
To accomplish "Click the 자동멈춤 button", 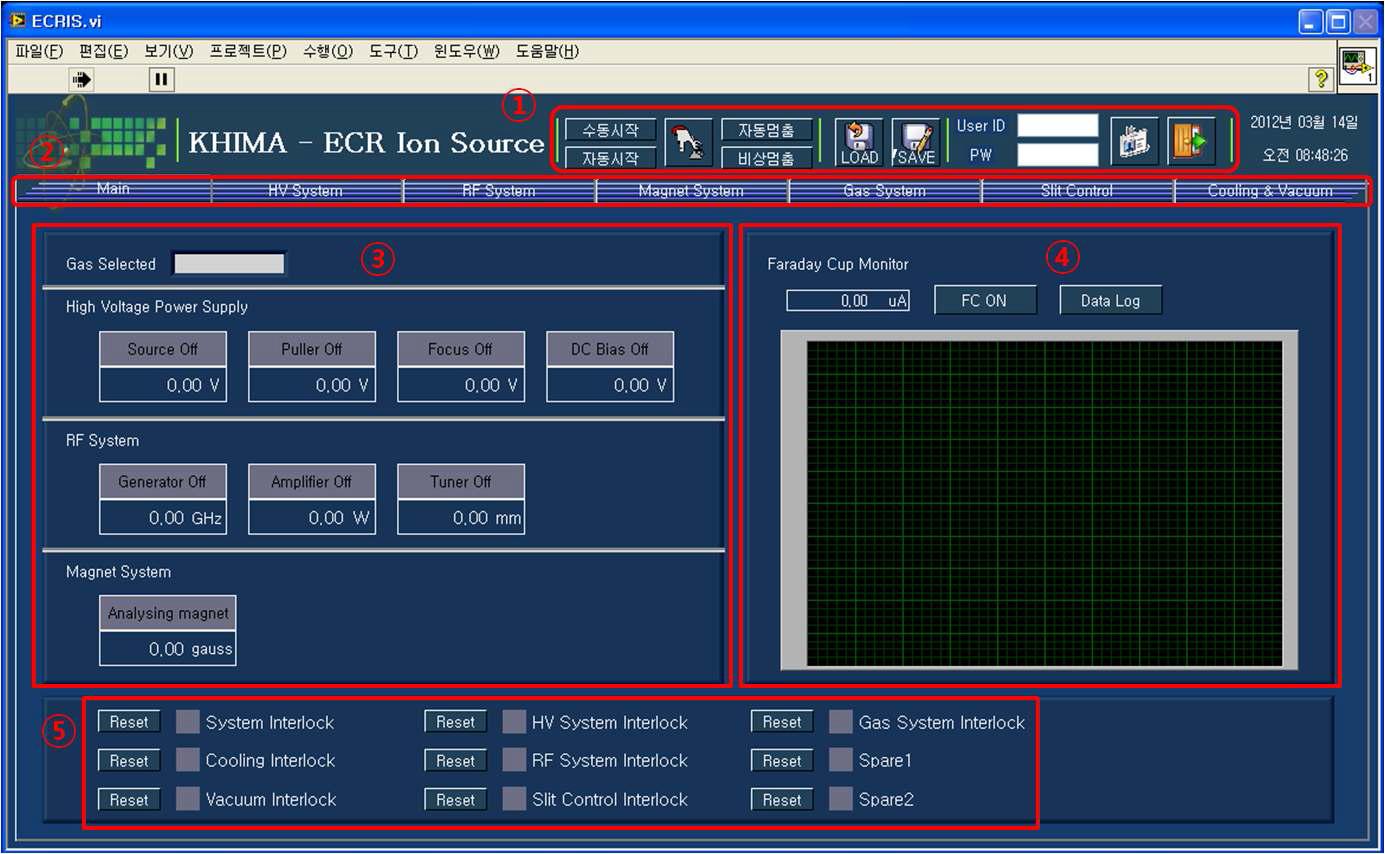I will [766, 129].
